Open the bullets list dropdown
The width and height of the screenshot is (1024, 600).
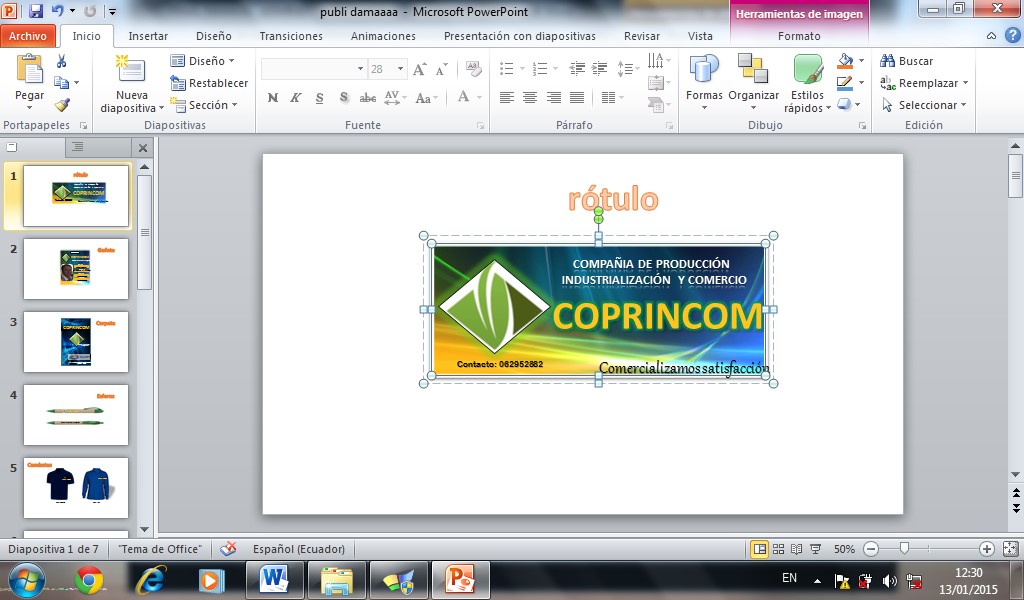pyautogui.click(x=522, y=69)
